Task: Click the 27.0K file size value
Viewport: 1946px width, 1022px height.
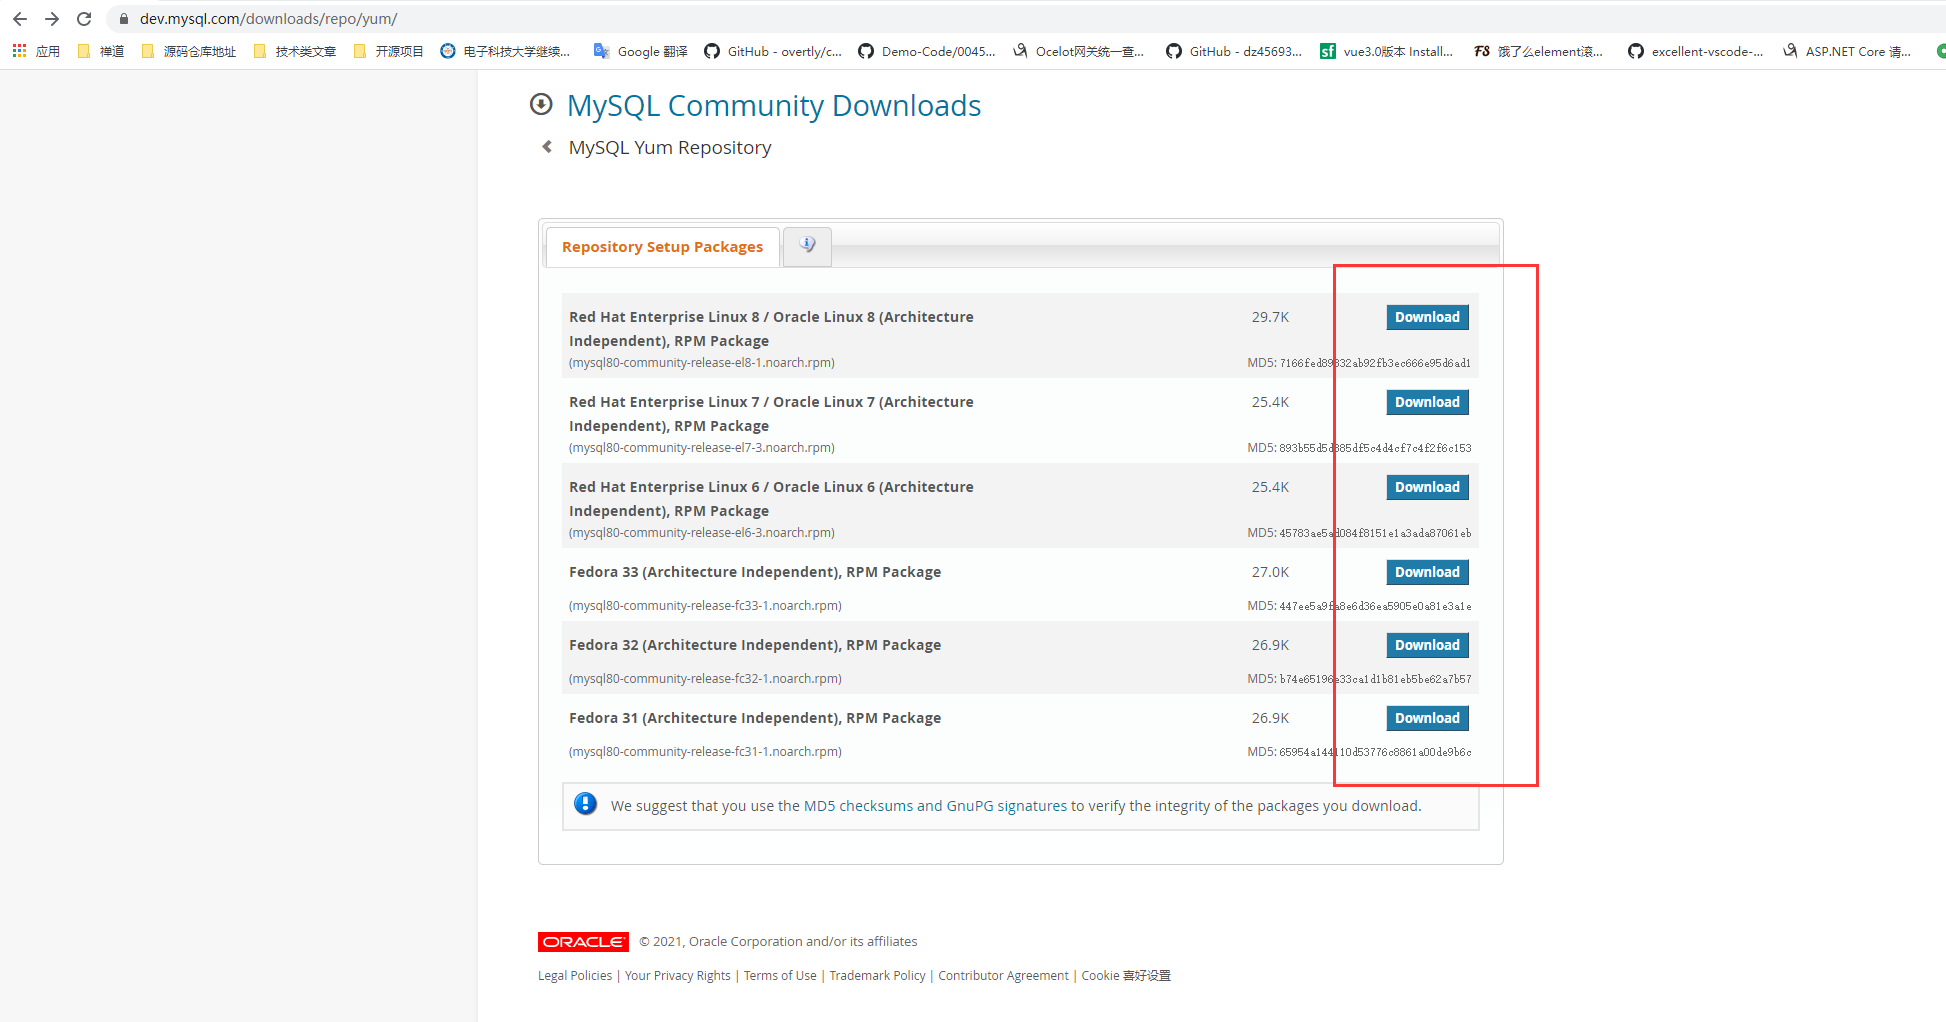Action: click(1270, 572)
